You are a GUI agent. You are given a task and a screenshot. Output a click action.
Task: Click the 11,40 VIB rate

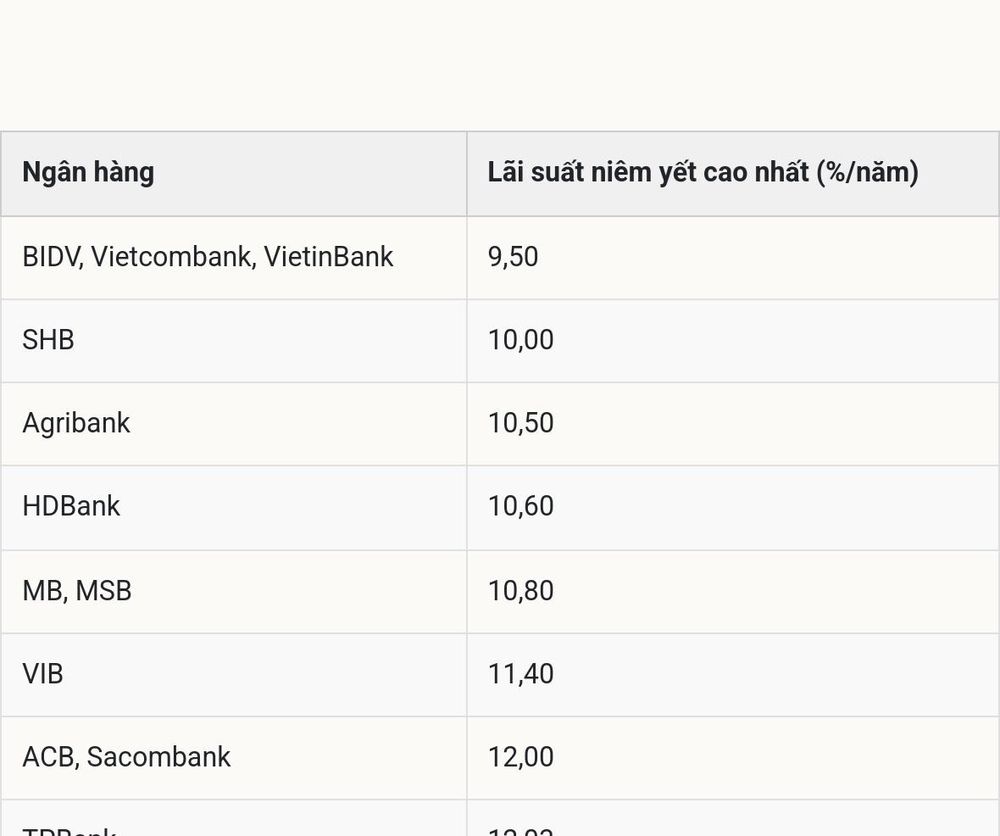coord(520,674)
